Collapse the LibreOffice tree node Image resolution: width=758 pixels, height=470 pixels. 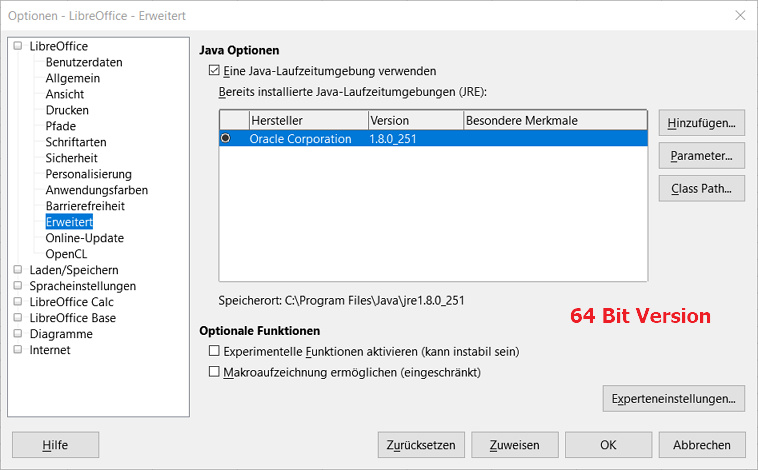18,46
